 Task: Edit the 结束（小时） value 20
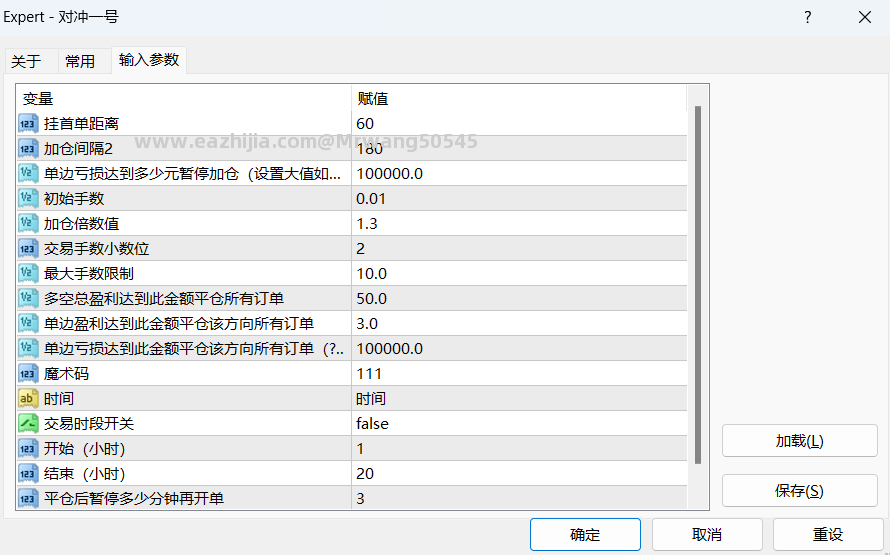(519, 473)
